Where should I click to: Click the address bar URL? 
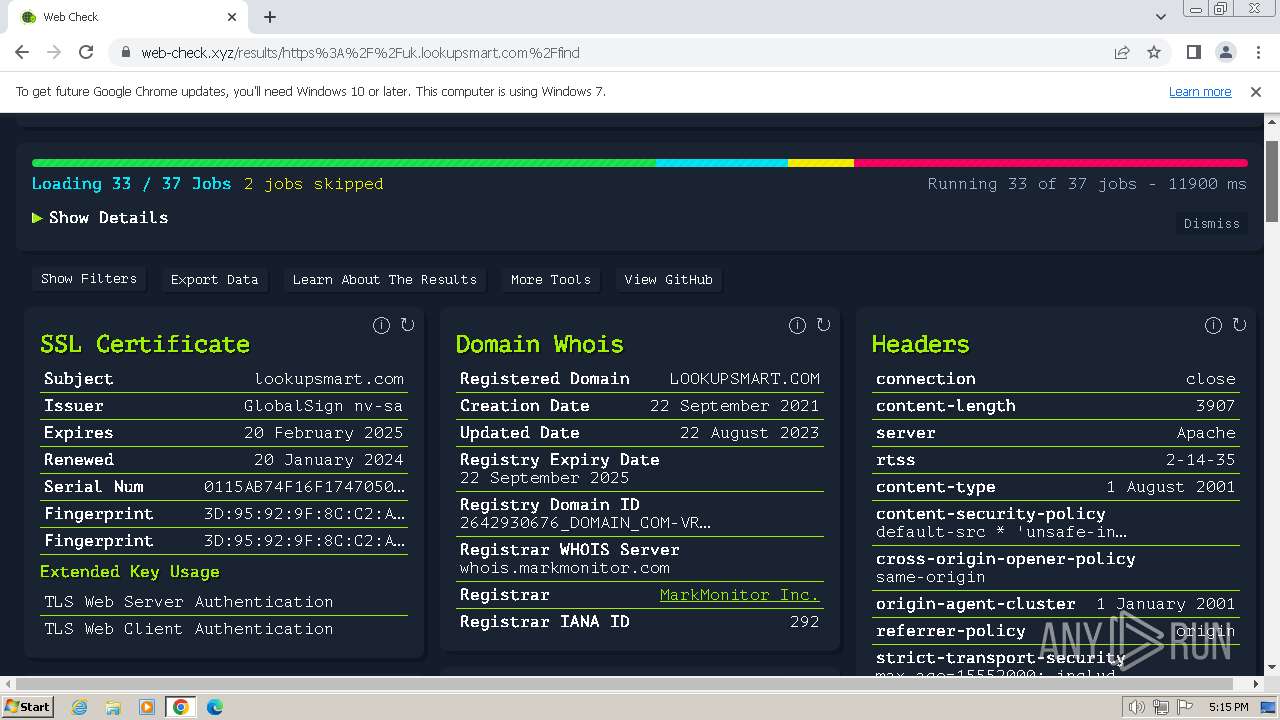[x=360, y=53]
